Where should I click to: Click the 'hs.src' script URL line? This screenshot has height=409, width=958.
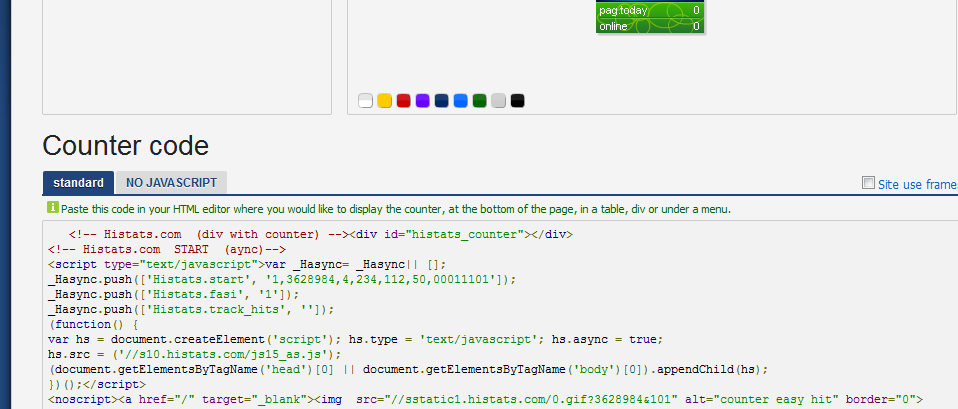pos(194,355)
